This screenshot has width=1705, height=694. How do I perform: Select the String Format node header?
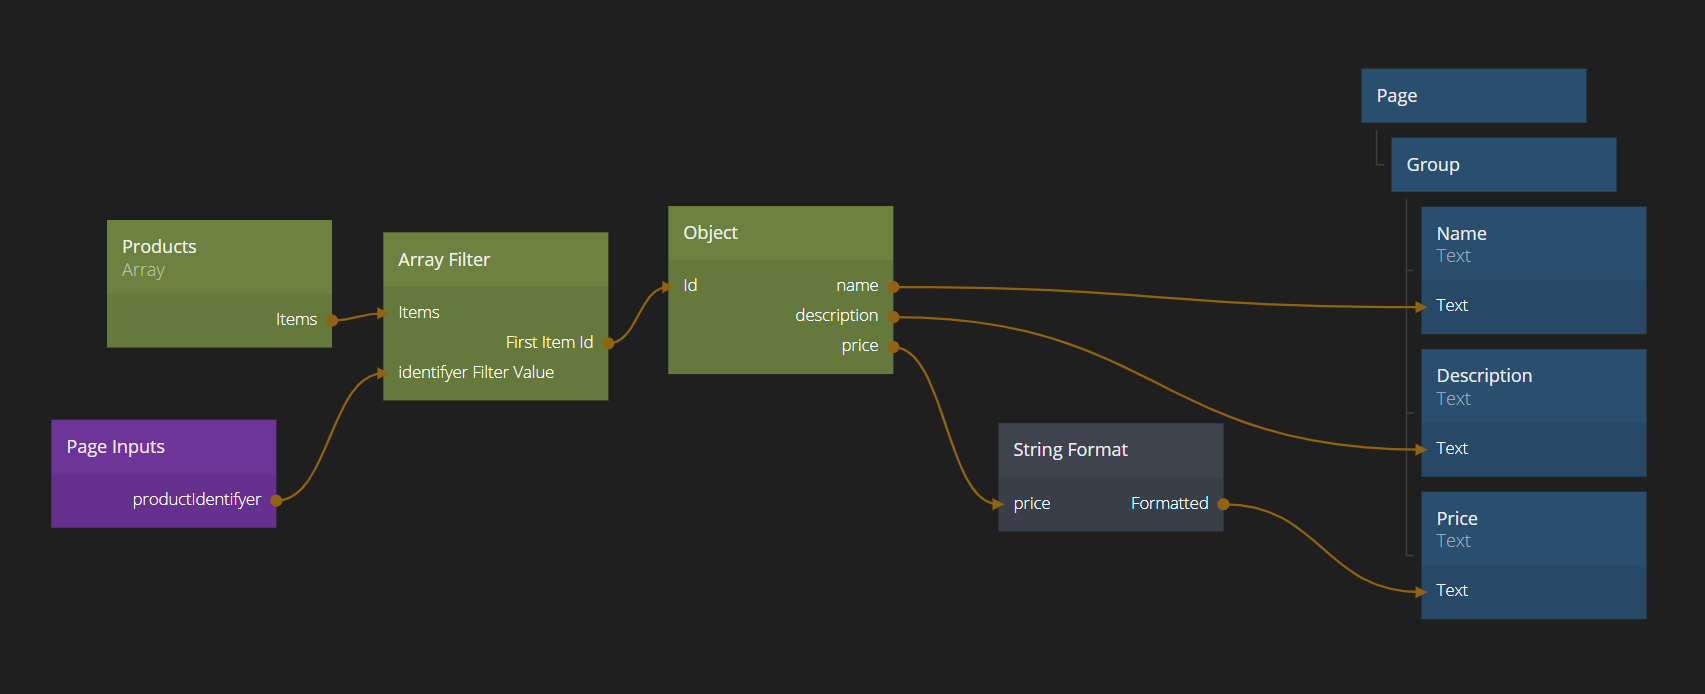point(1110,450)
